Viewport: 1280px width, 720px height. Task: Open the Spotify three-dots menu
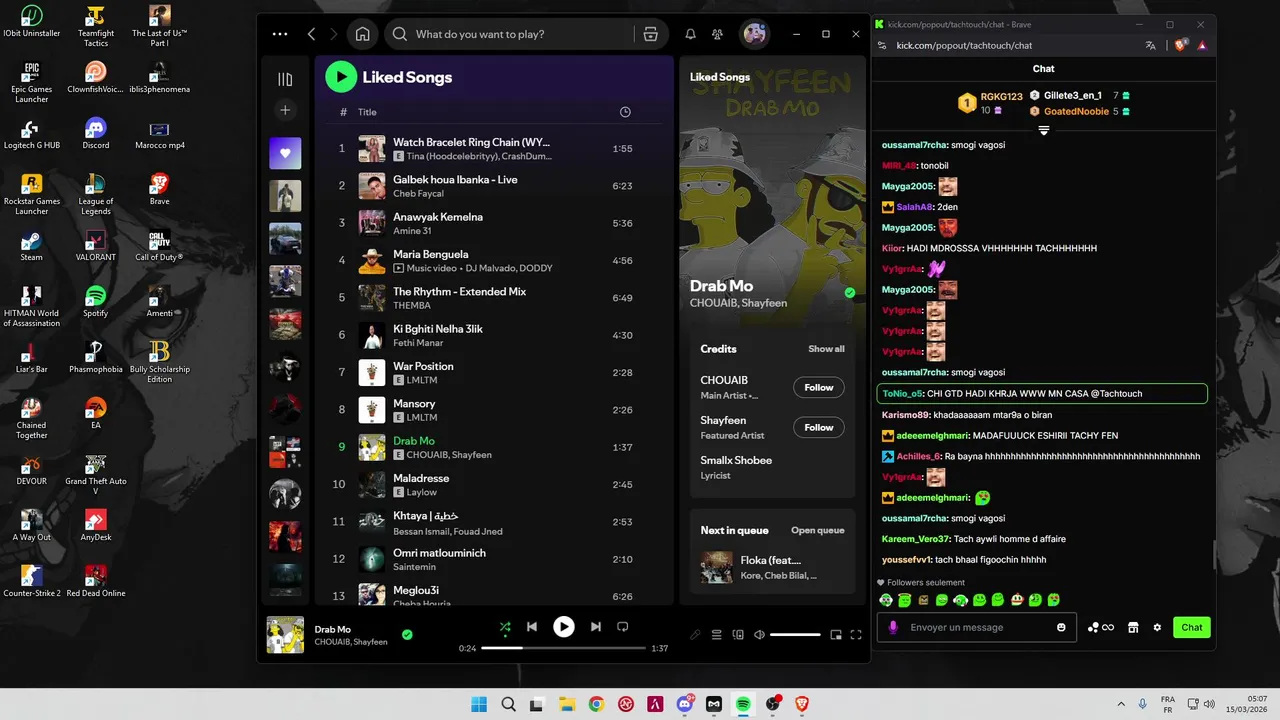coord(280,34)
